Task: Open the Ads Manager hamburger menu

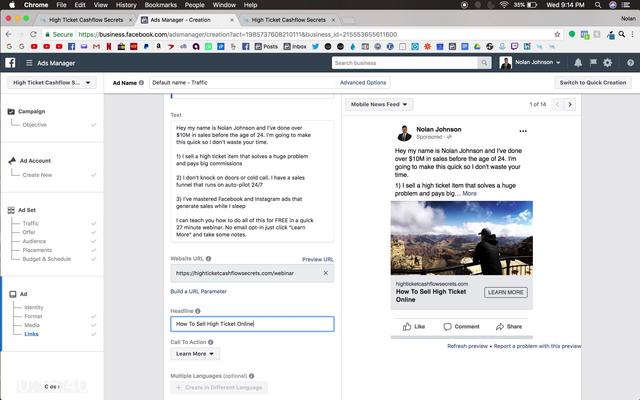Action: pyautogui.click(x=29, y=63)
